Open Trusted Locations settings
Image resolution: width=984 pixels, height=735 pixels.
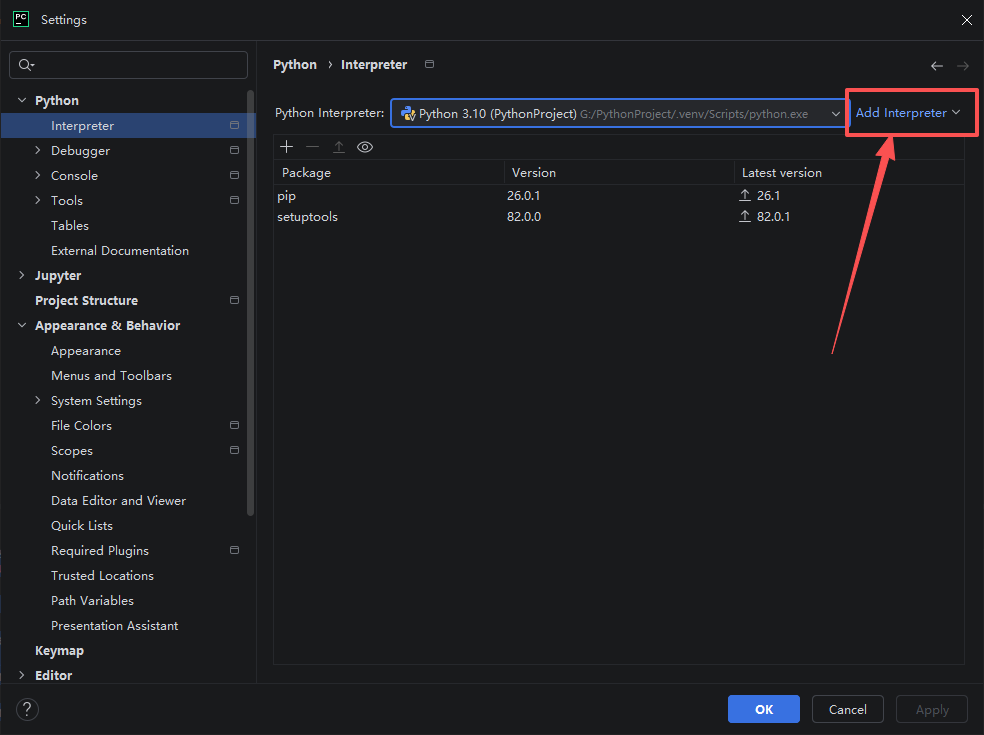tap(102, 576)
